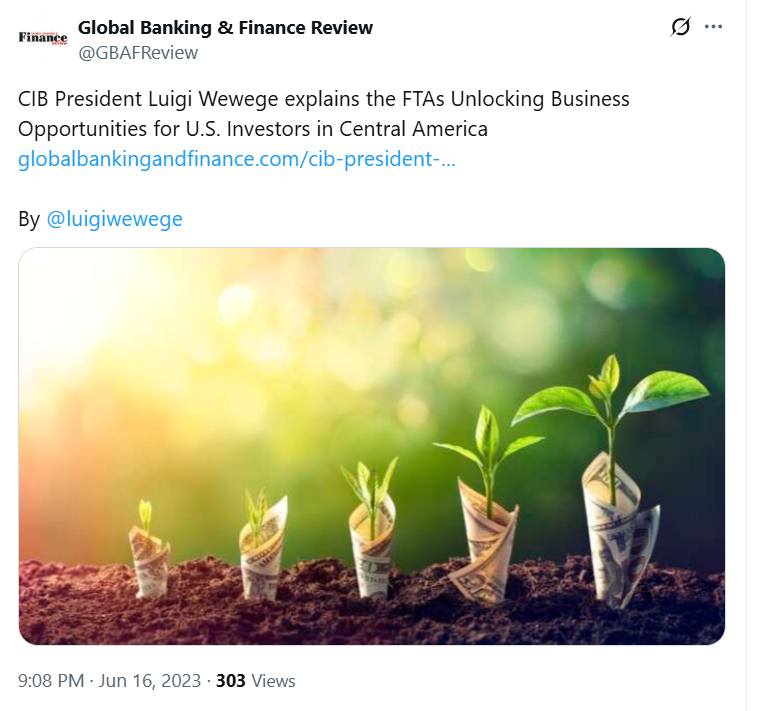Visit the @luigiwewege mention profile
This screenshot has width=763, height=711.
(x=115, y=218)
